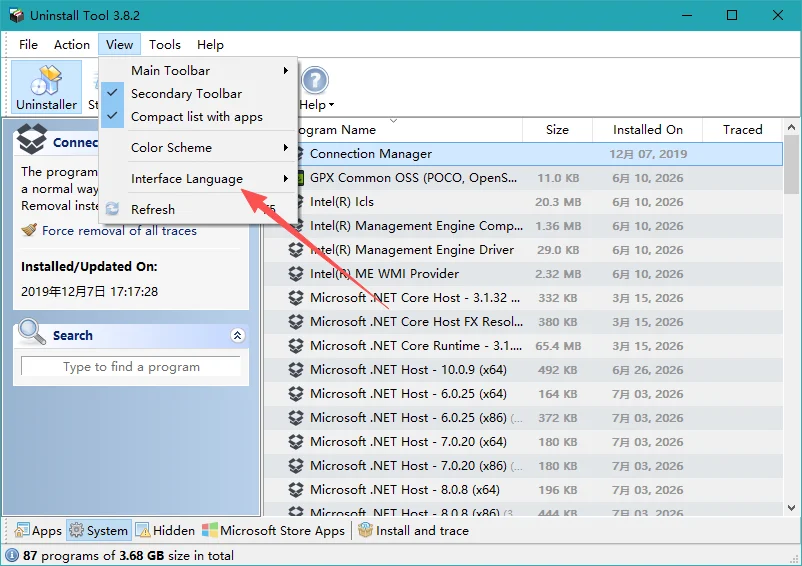The height and width of the screenshot is (566, 802).
Task: Click the 65.4 MB size cell
Action: pyautogui.click(x=558, y=346)
